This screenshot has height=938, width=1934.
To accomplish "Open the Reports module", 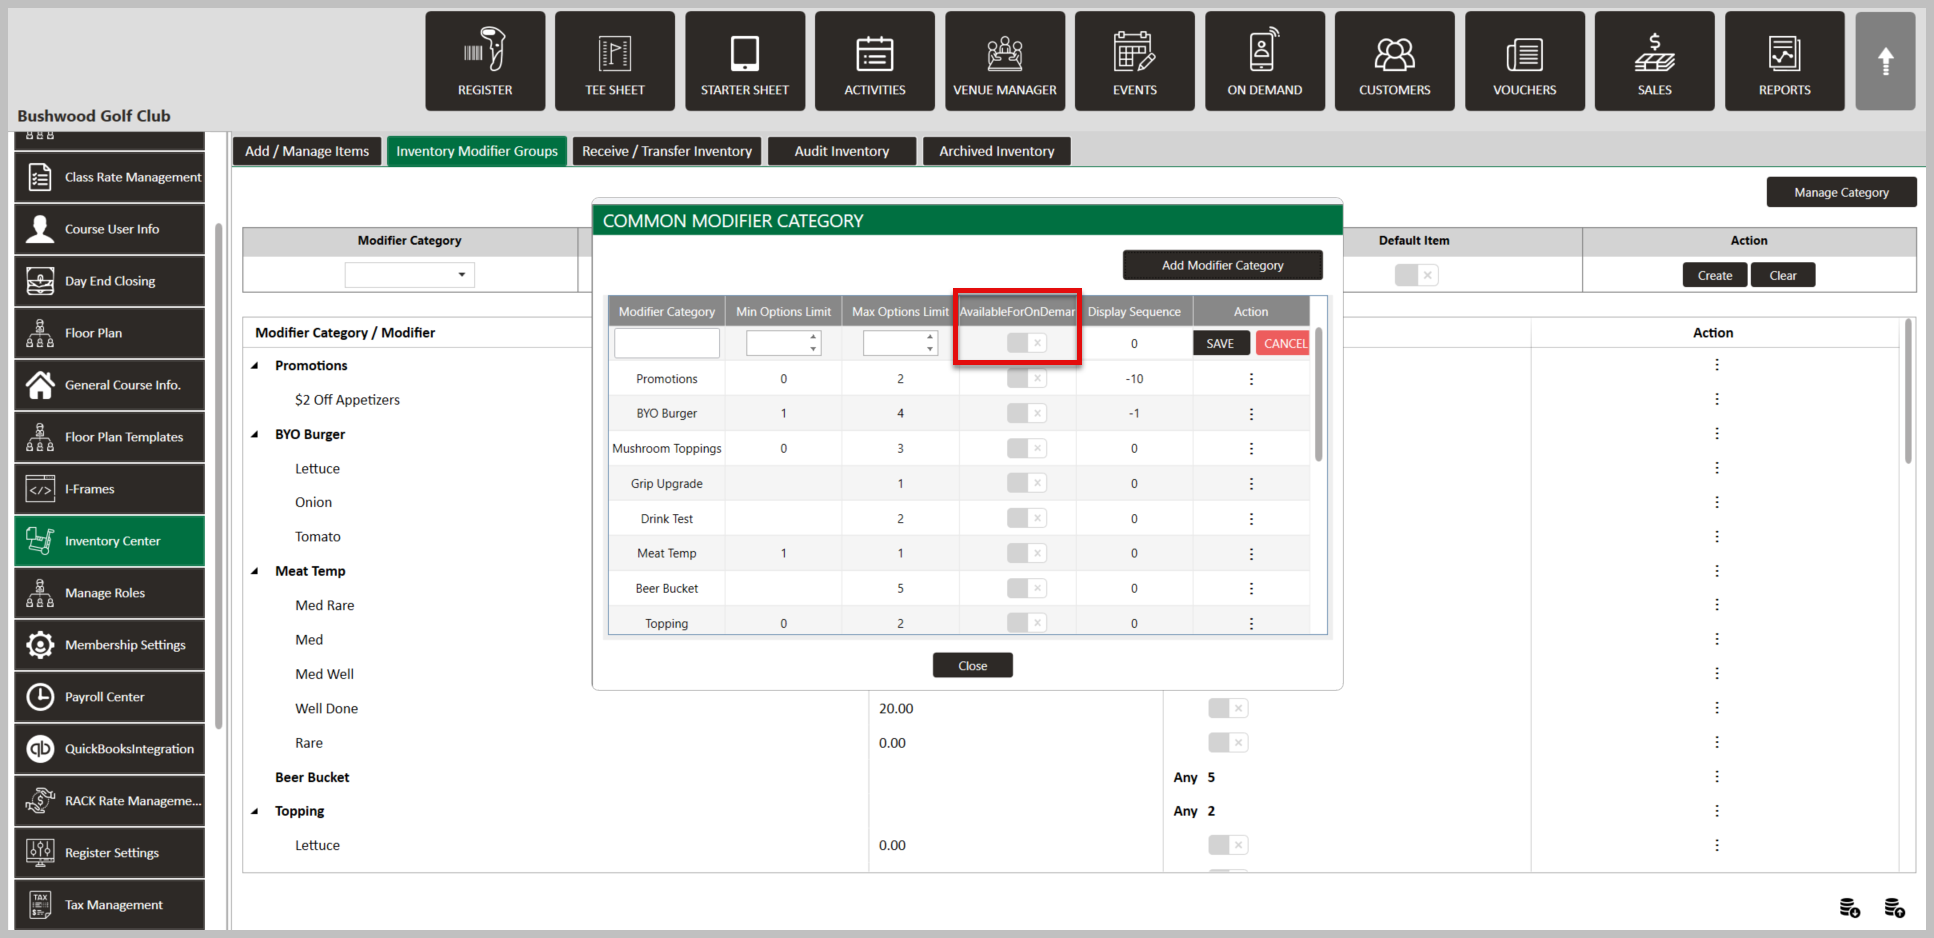I will tap(1785, 61).
